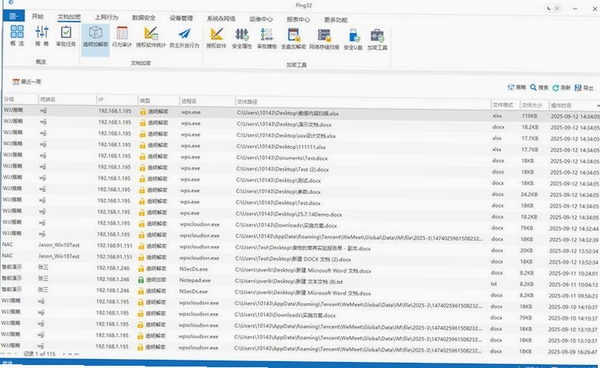Image resolution: width=600 pixels, height=368 pixels.
Task: Select the 20KB file size cell
Action: click(x=527, y=250)
